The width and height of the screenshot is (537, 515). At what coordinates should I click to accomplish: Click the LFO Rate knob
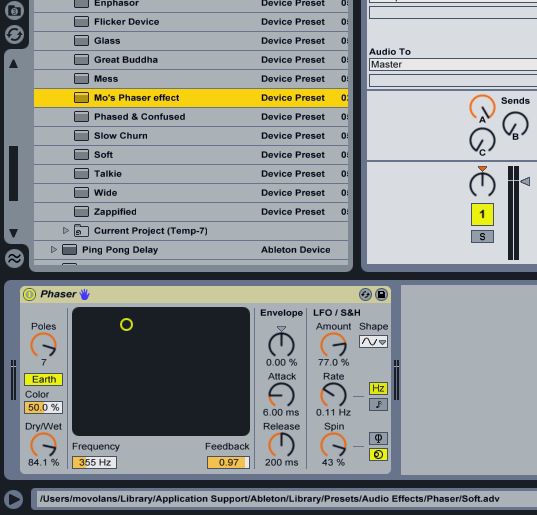[x=333, y=395]
